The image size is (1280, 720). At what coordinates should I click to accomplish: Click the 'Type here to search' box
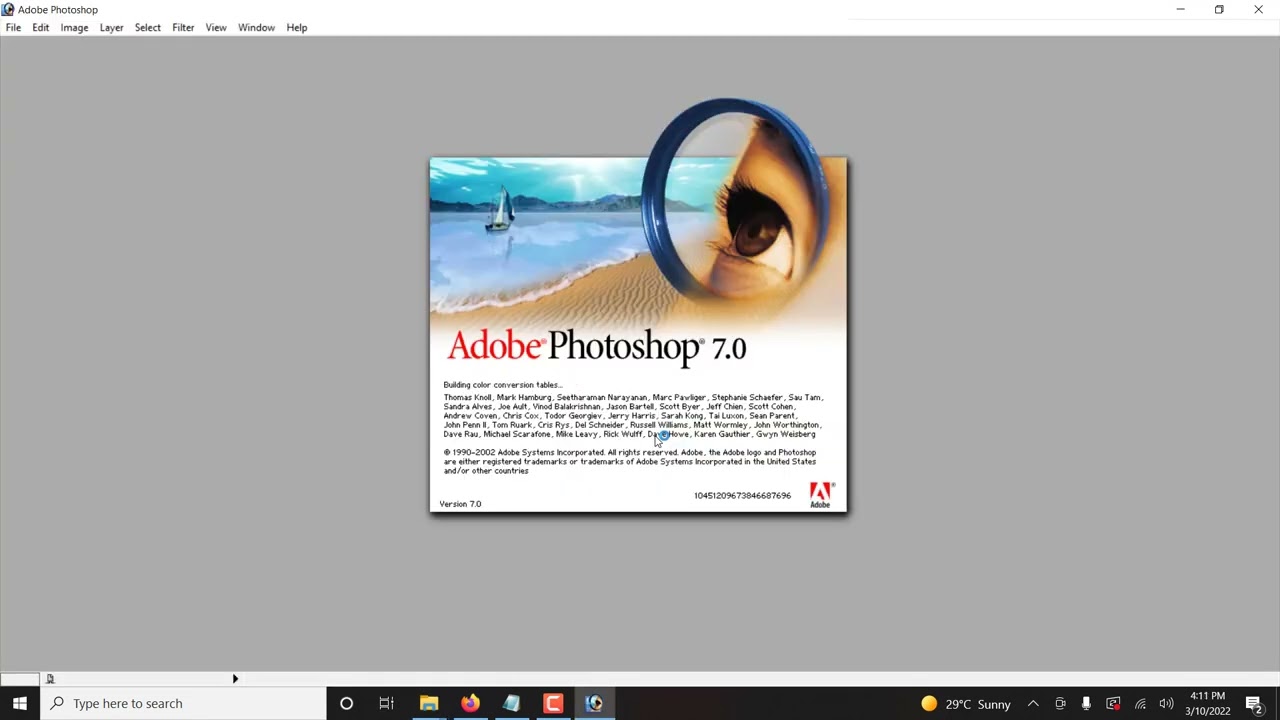(x=183, y=703)
